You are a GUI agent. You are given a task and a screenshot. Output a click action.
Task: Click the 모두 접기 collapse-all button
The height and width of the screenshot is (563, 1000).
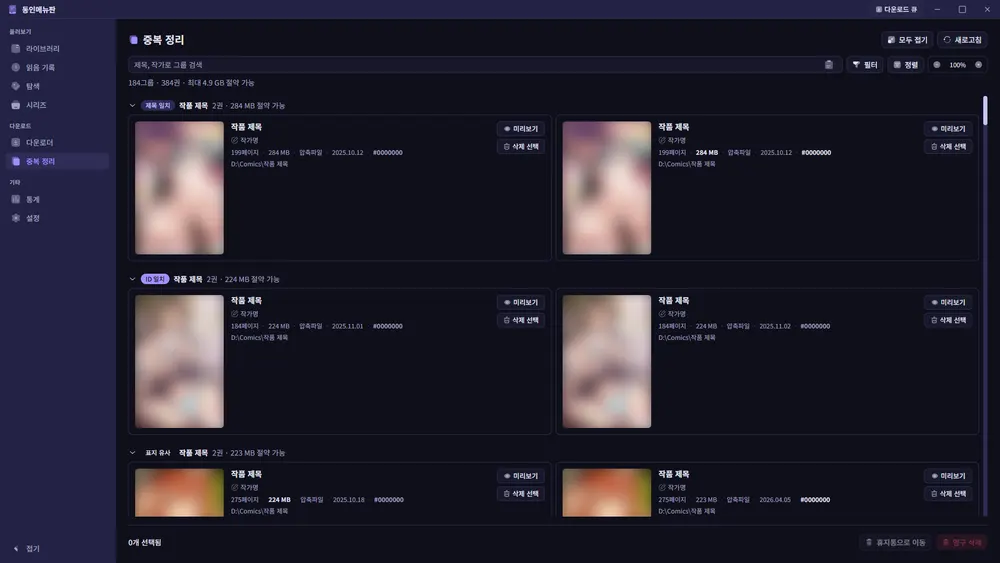click(907, 40)
